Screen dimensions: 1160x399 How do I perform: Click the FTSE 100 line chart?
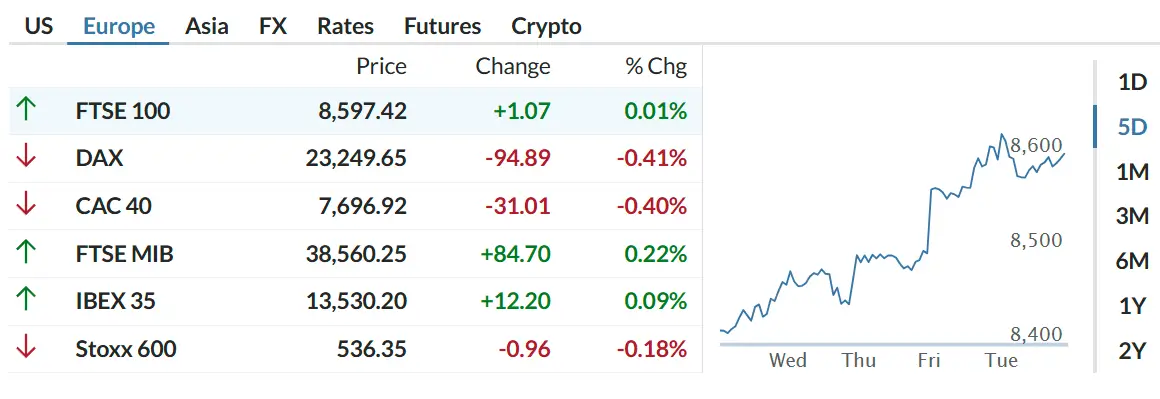tap(893, 237)
